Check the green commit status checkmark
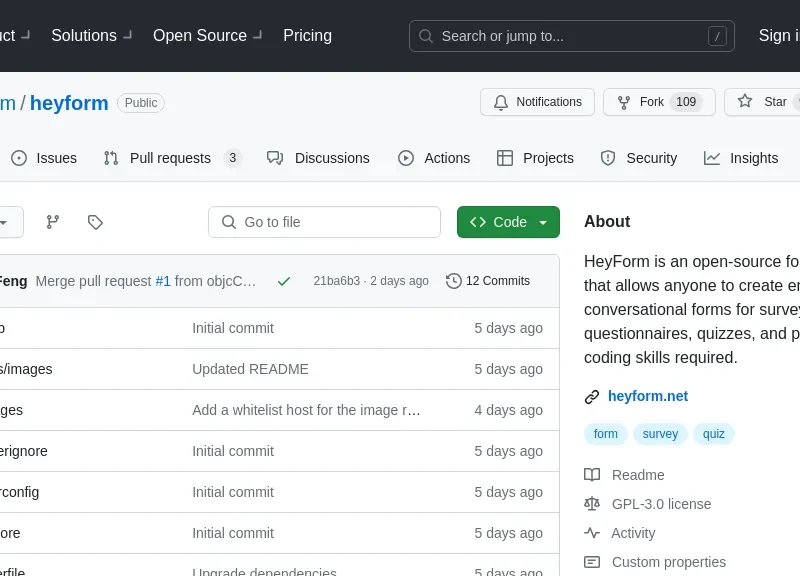This screenshot has height=576, width=800. point(284,281)
